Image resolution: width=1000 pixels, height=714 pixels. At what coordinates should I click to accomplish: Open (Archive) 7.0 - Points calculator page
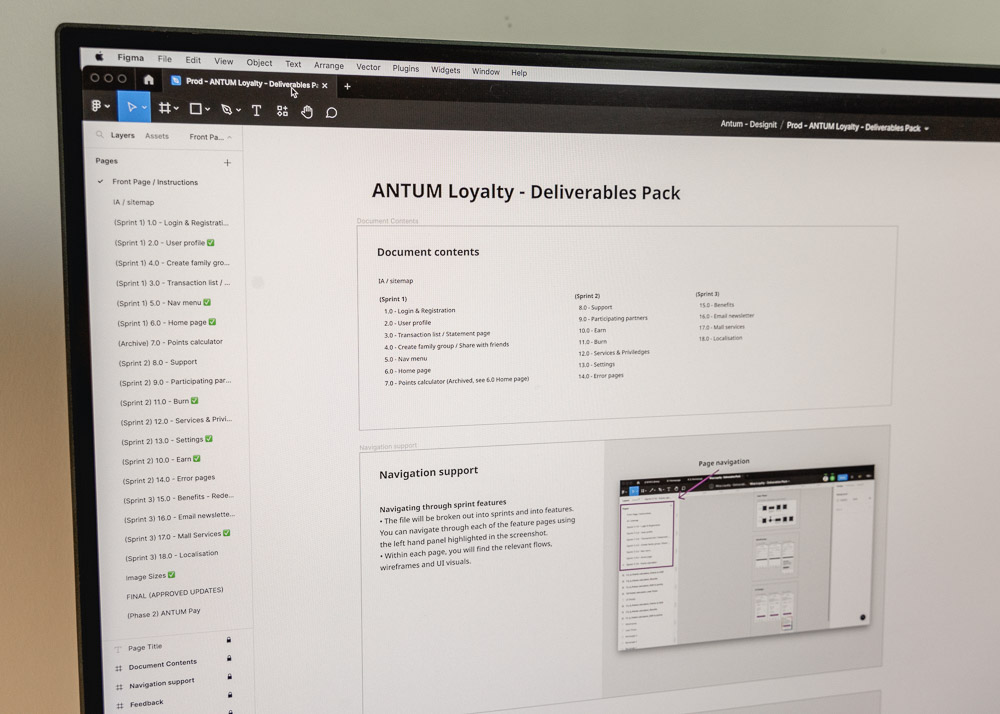[170, 343]
